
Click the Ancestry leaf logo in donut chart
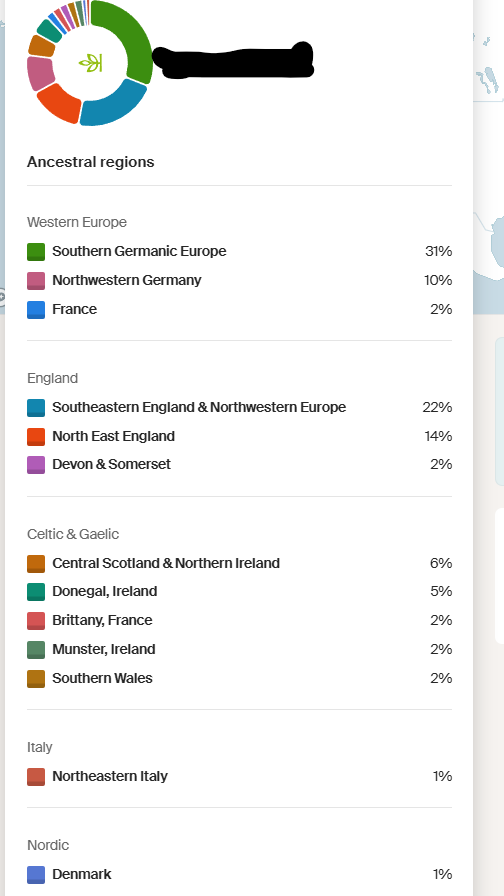coord(90,63)
